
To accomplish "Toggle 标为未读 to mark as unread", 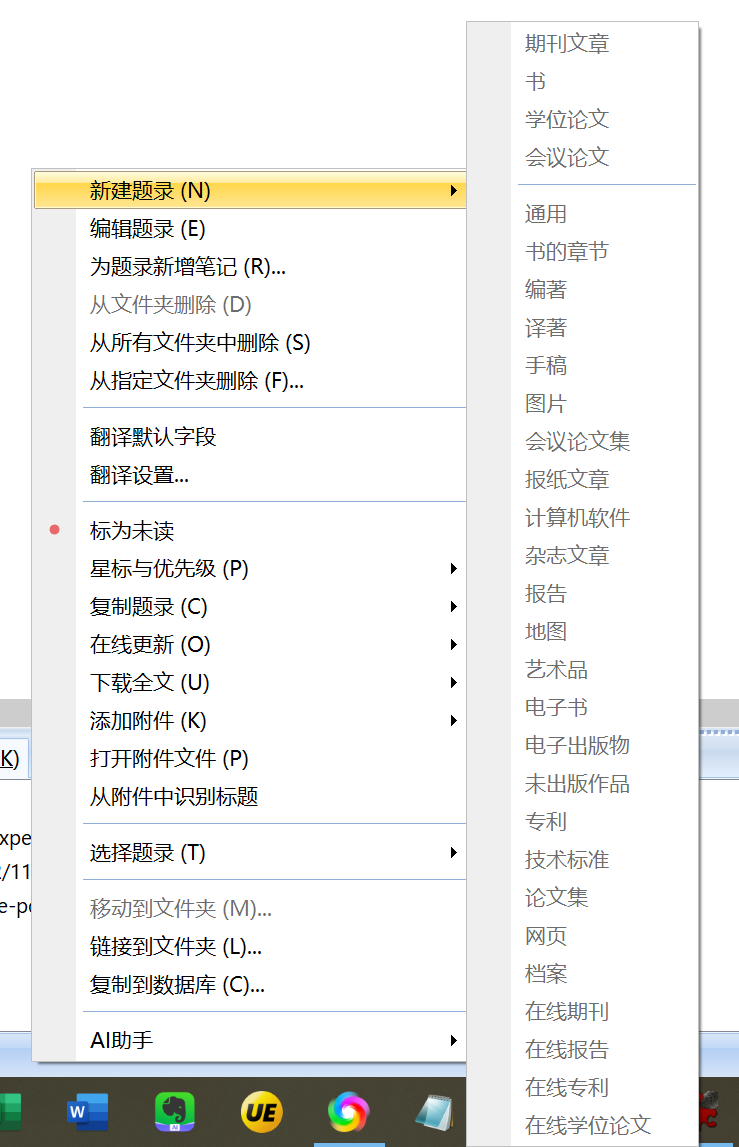I will (x=132, y=531).
